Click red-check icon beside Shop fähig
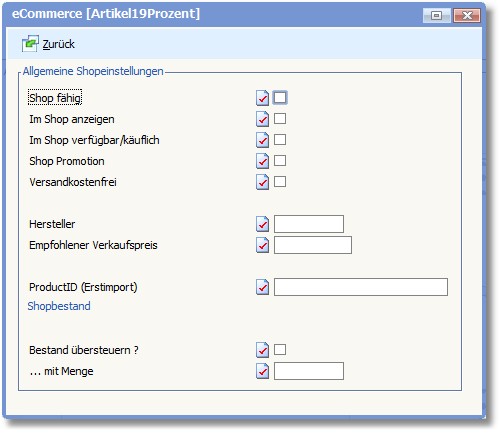Screen dimensions: 500x433 (x=262, y=98)
